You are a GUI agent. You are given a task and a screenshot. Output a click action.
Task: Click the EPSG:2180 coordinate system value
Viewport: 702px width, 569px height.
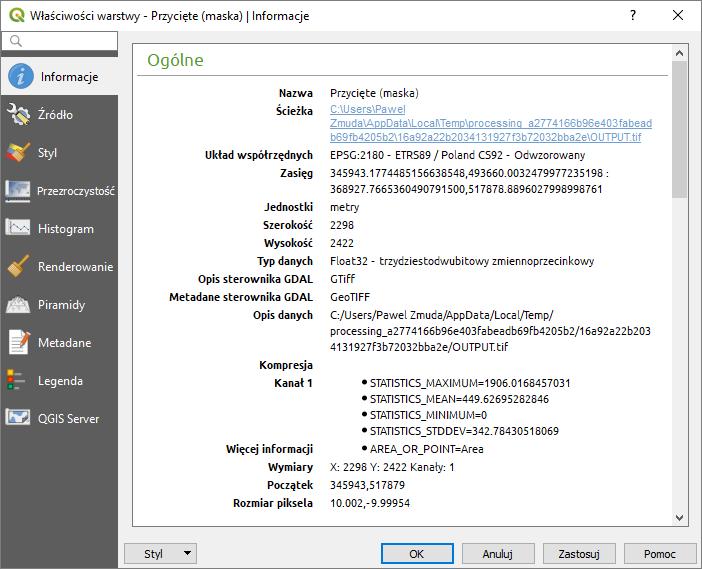pyautogui.click(x=458, y=155)
